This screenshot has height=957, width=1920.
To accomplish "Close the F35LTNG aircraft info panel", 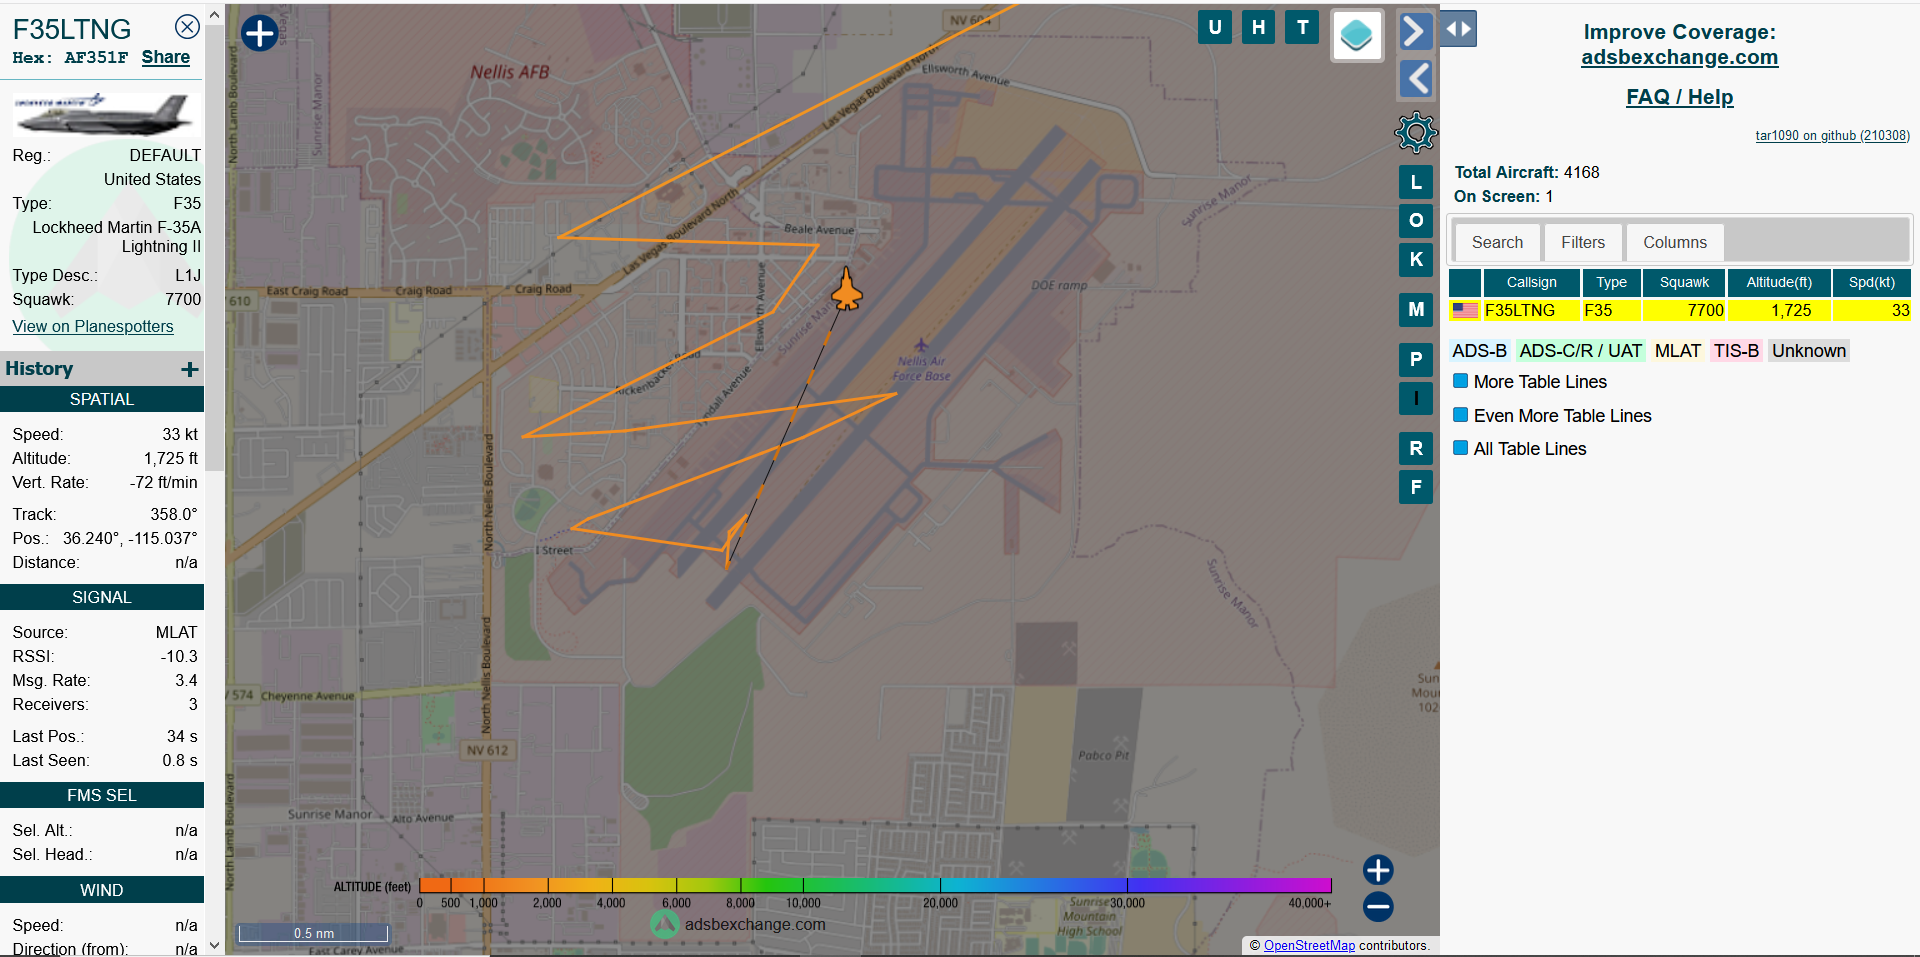I will point(187,26).
